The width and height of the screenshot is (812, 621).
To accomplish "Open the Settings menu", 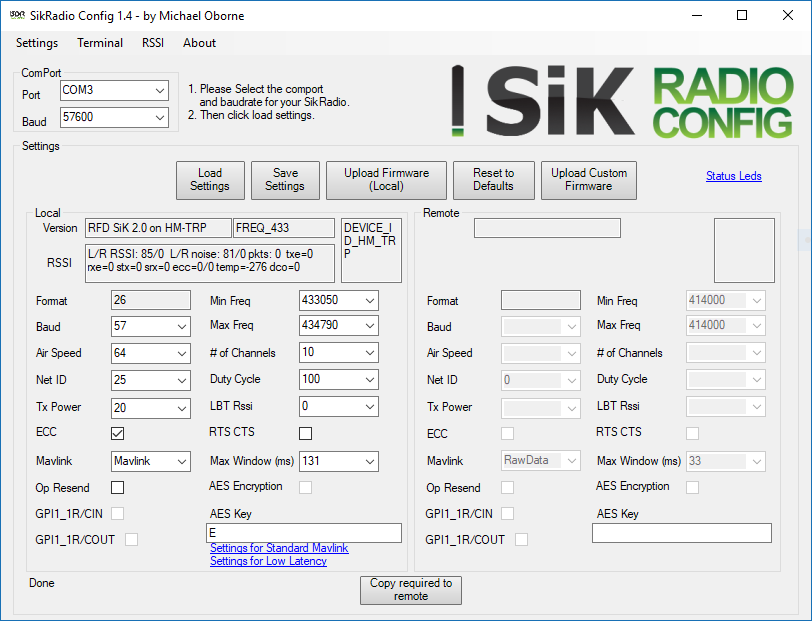I will [37, 43].
